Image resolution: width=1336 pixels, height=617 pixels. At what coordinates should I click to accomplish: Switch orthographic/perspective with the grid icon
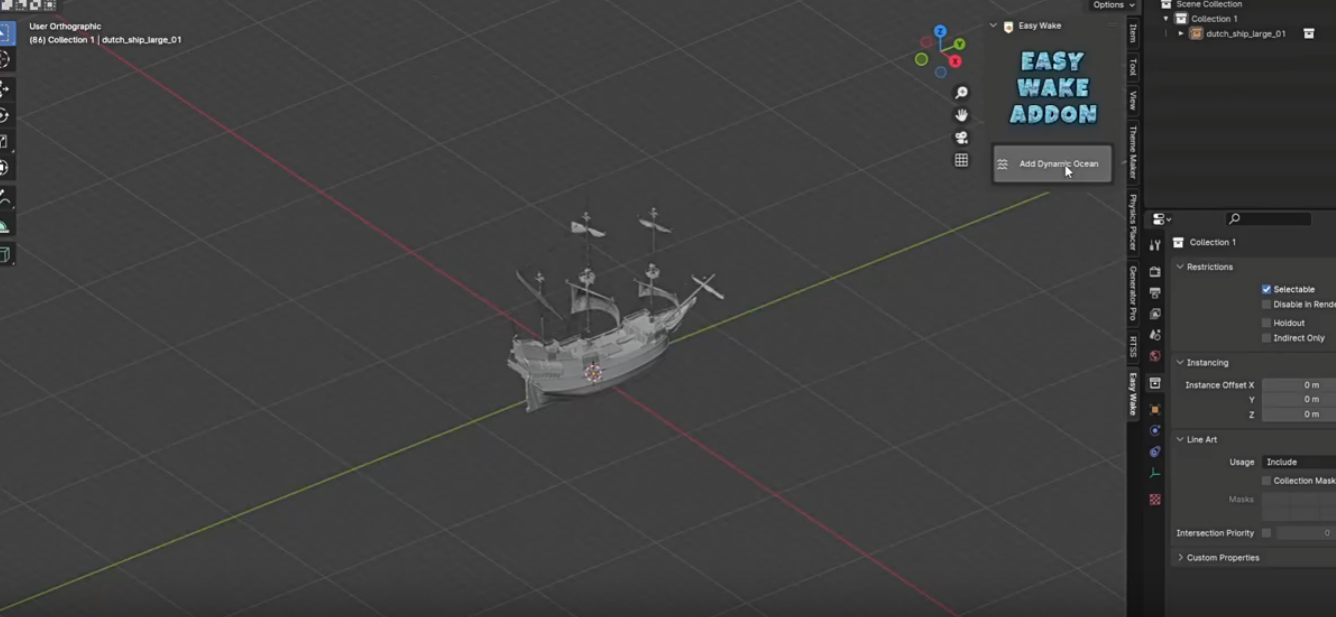(961, 160)
